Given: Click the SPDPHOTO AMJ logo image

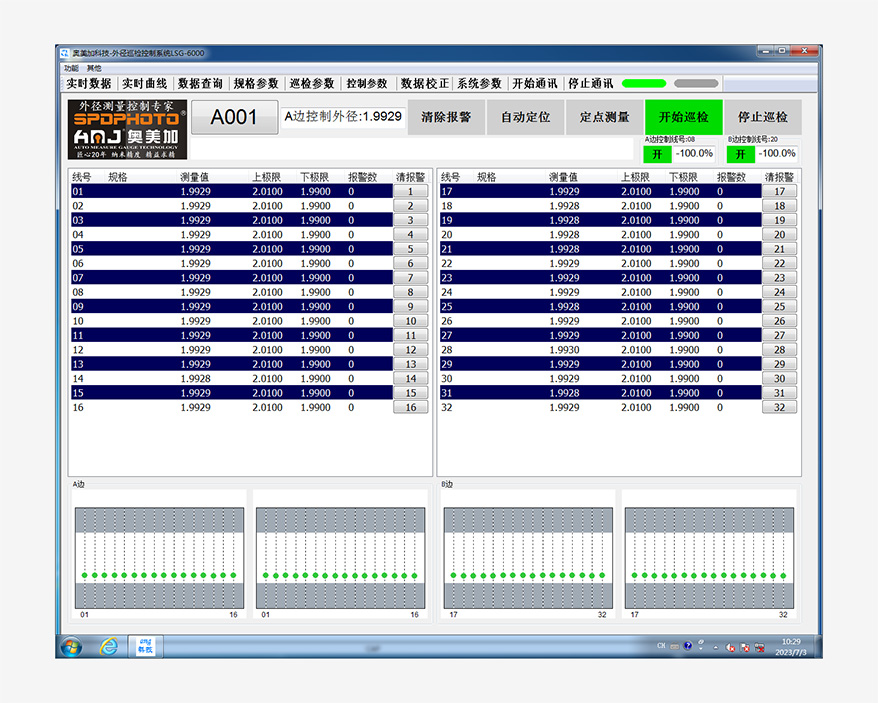Looking at the screenshot, I should (x=127, y=129).
